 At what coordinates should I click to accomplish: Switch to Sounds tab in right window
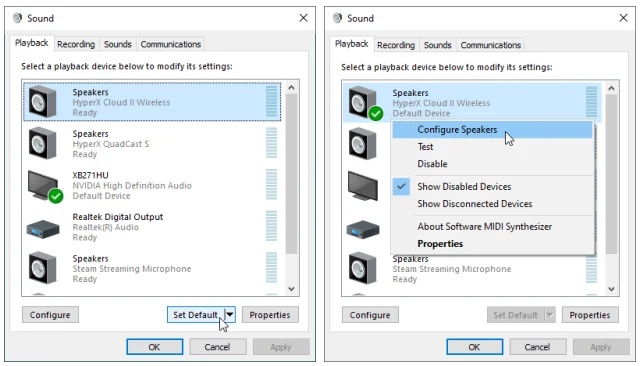click(437, 45)
